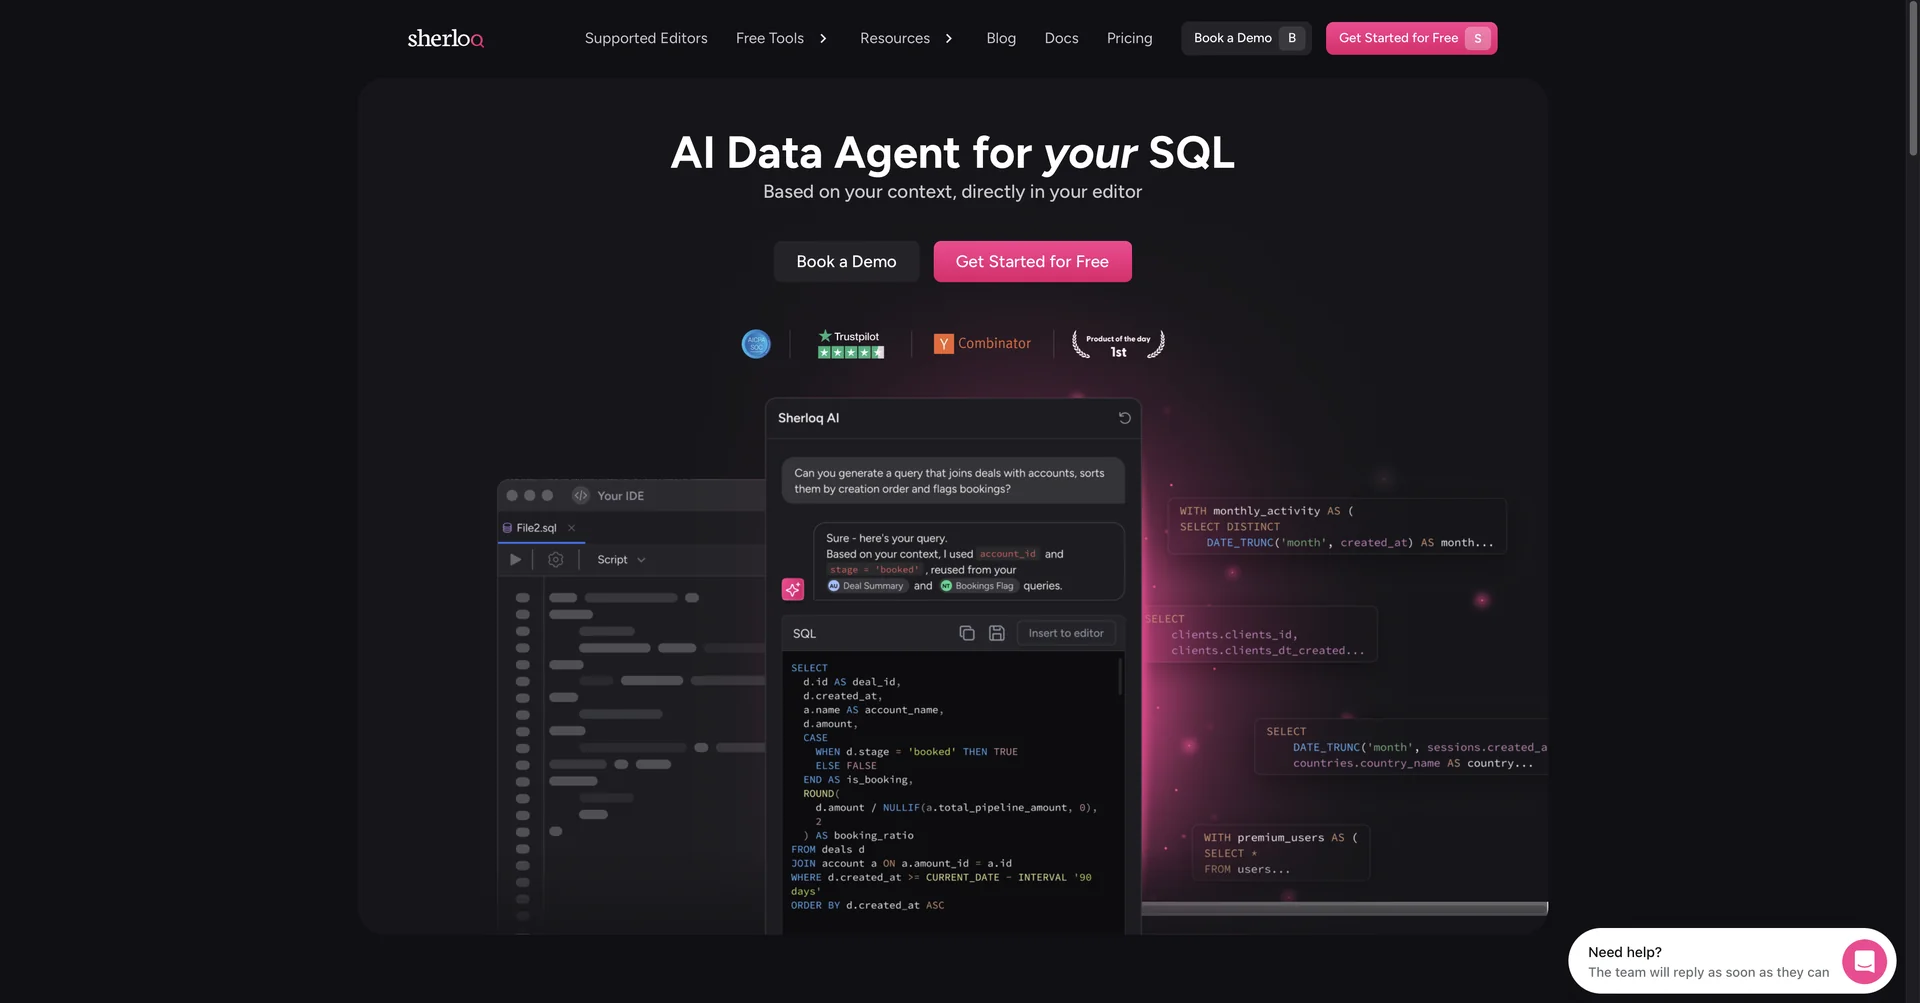Click the pink sparkle AI assistant icon
Image resolution: width=1920 pixels, height=1003 pixels.
[792, 589]
